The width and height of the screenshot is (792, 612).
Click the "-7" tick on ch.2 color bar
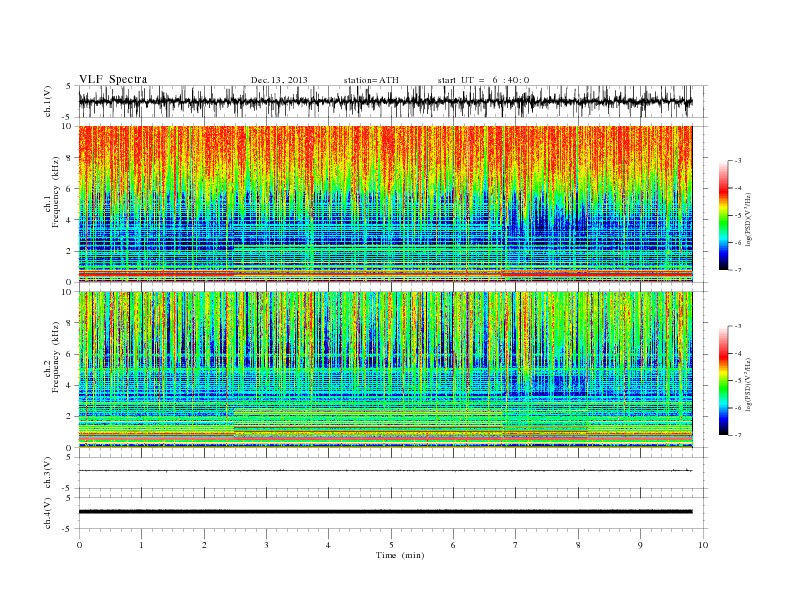point(737,435)
